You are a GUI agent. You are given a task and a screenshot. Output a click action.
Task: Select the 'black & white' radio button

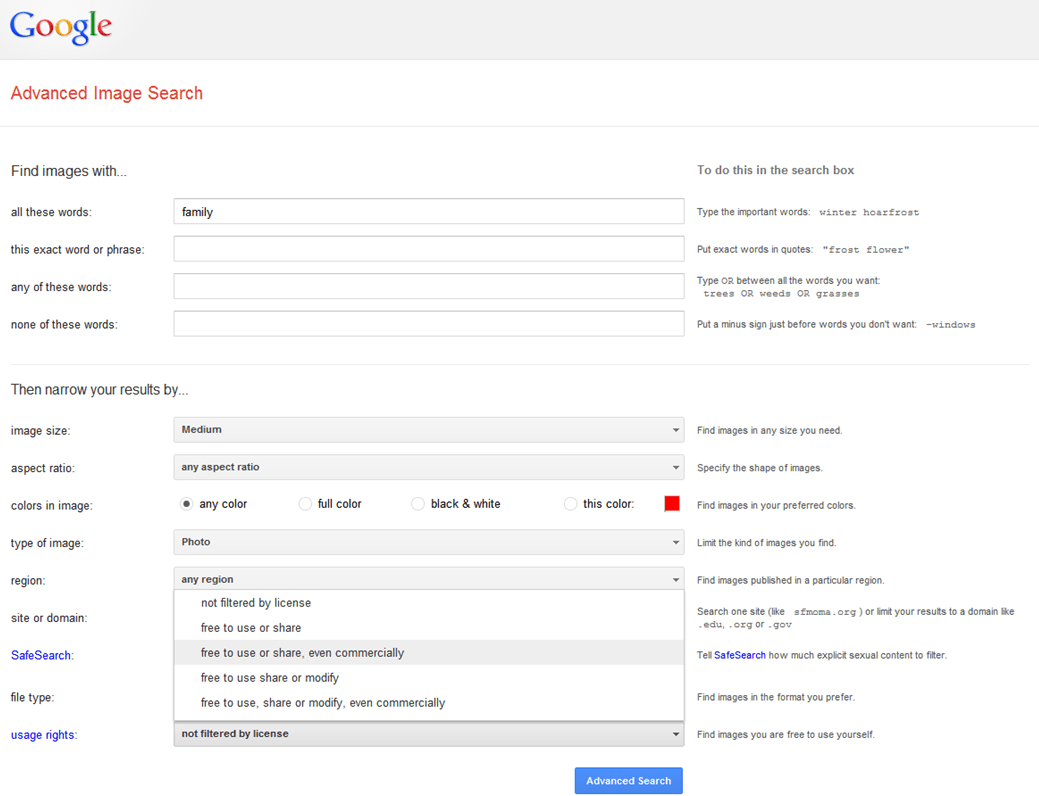[x=417, y=504]
